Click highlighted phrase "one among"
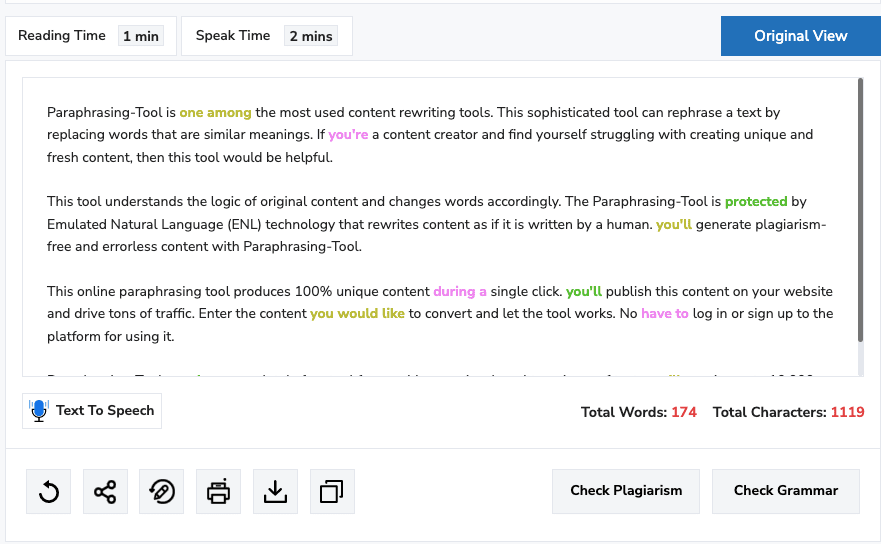The height and width of the screenshot is (544, 881). 215,112
